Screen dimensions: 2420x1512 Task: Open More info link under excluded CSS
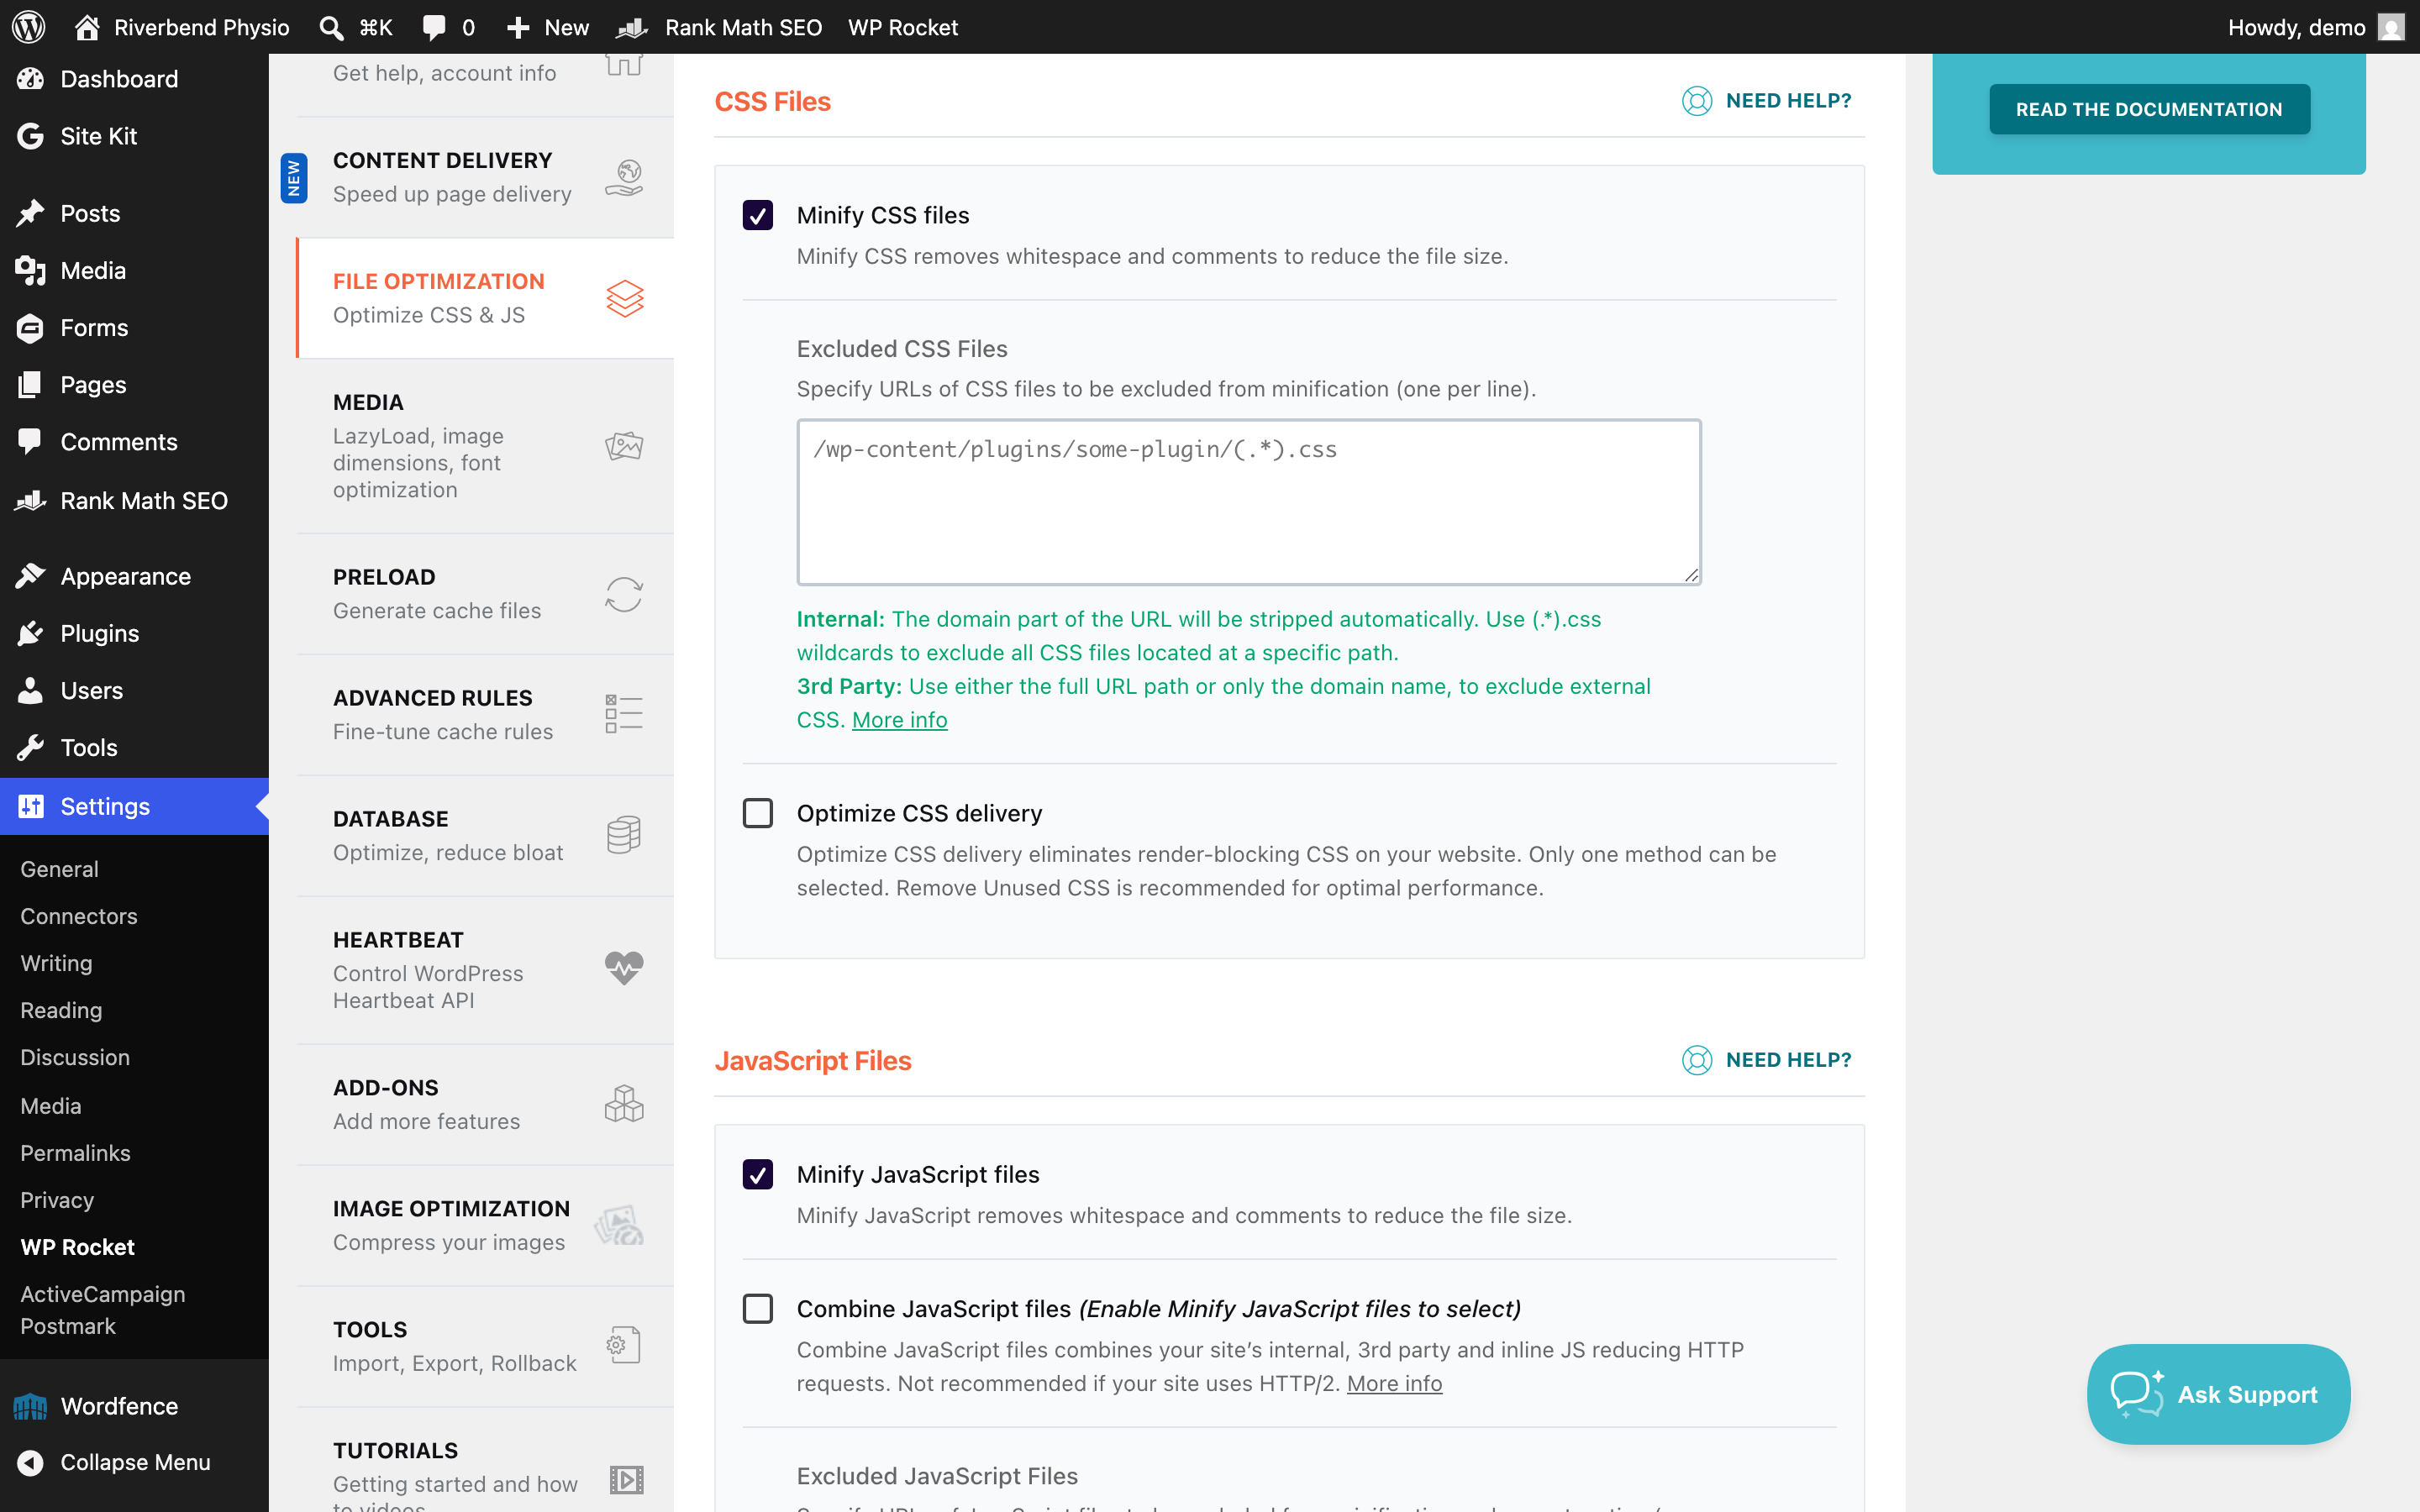pyautogui.click(x=899, y=720)
